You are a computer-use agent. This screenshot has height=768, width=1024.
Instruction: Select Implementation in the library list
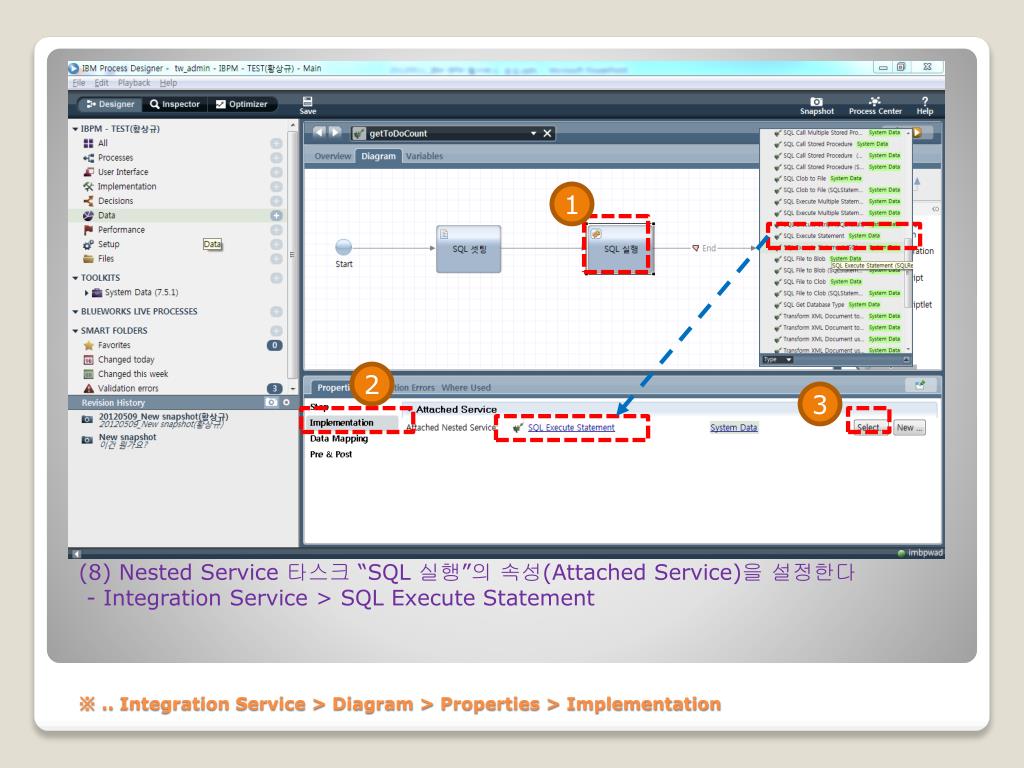click(x=120, y=186)
